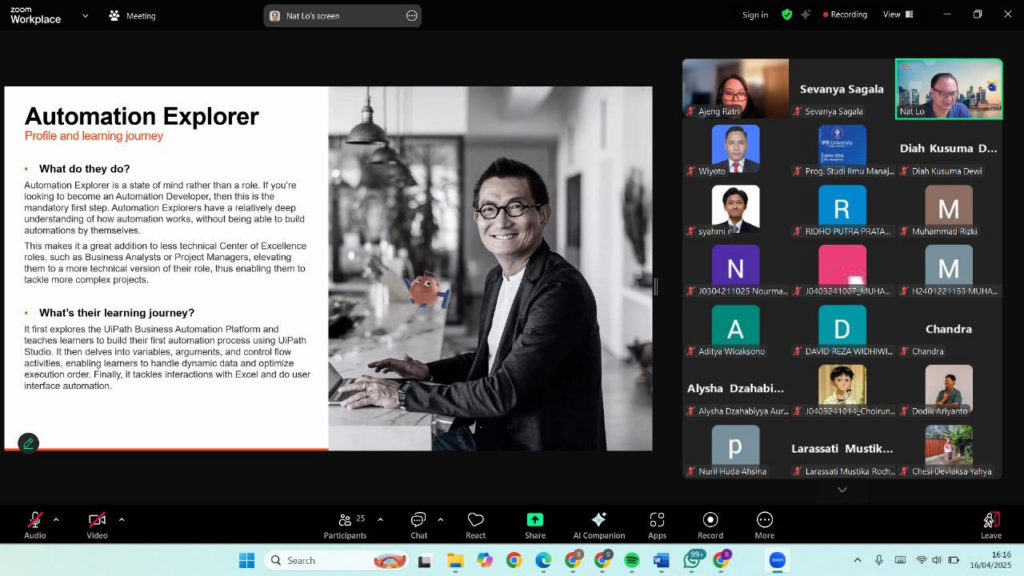1024x576 pixels.
Task: Click the taskbar Search box
Action: pos(337,560)
